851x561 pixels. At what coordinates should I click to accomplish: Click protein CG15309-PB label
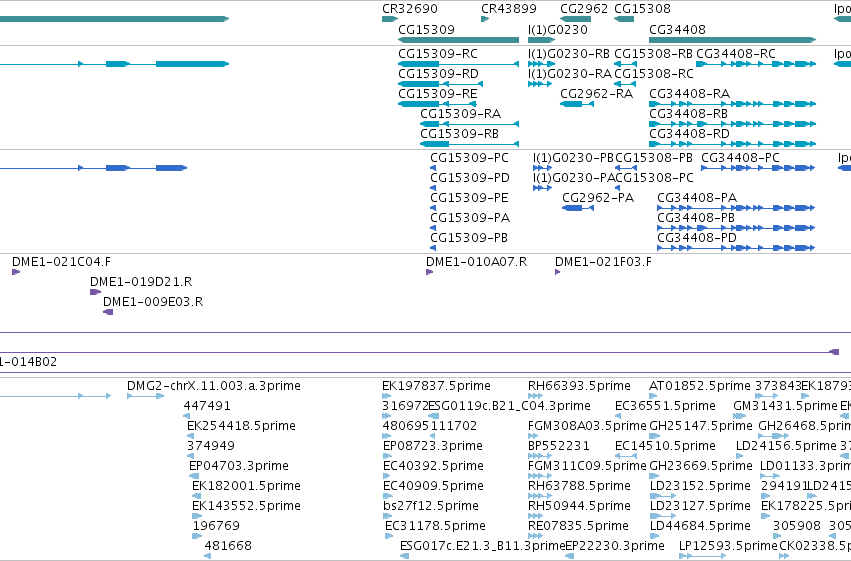point(469,238)
